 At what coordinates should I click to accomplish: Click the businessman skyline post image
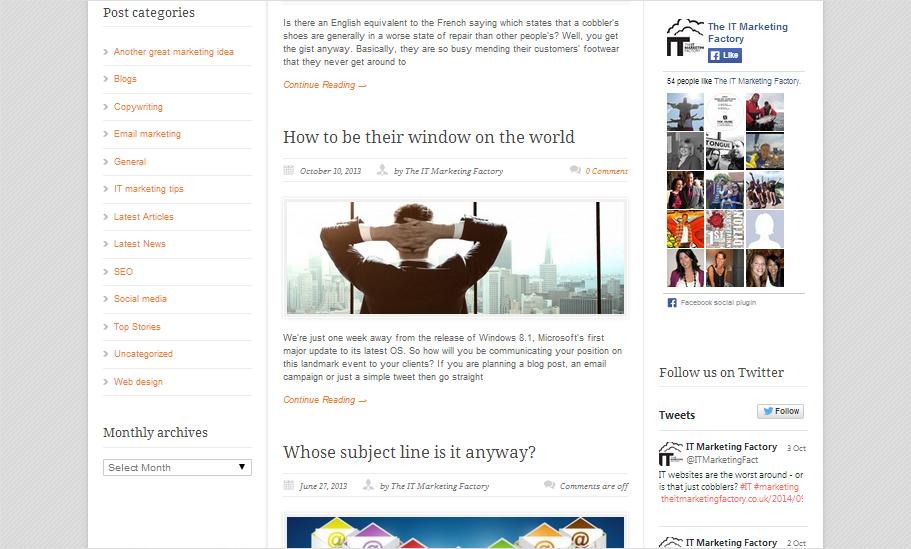(455, 258)
